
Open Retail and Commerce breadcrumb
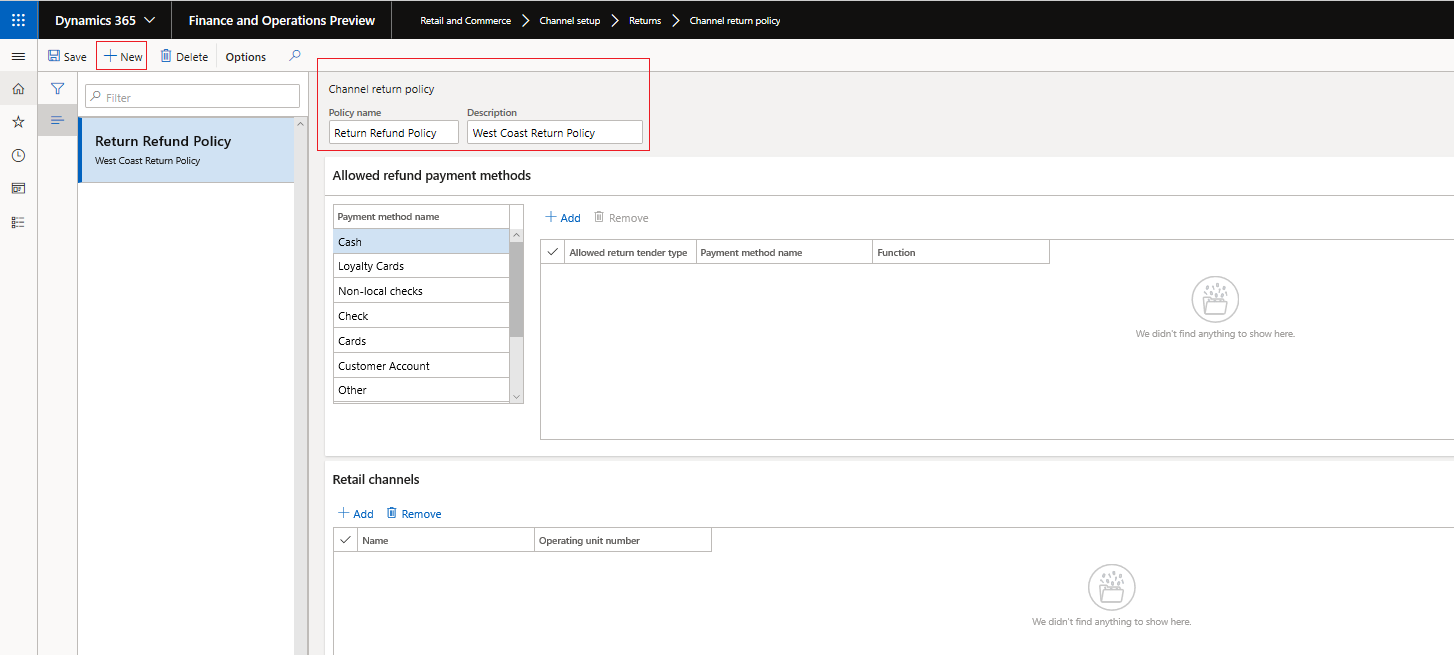(x=465, y=20)
